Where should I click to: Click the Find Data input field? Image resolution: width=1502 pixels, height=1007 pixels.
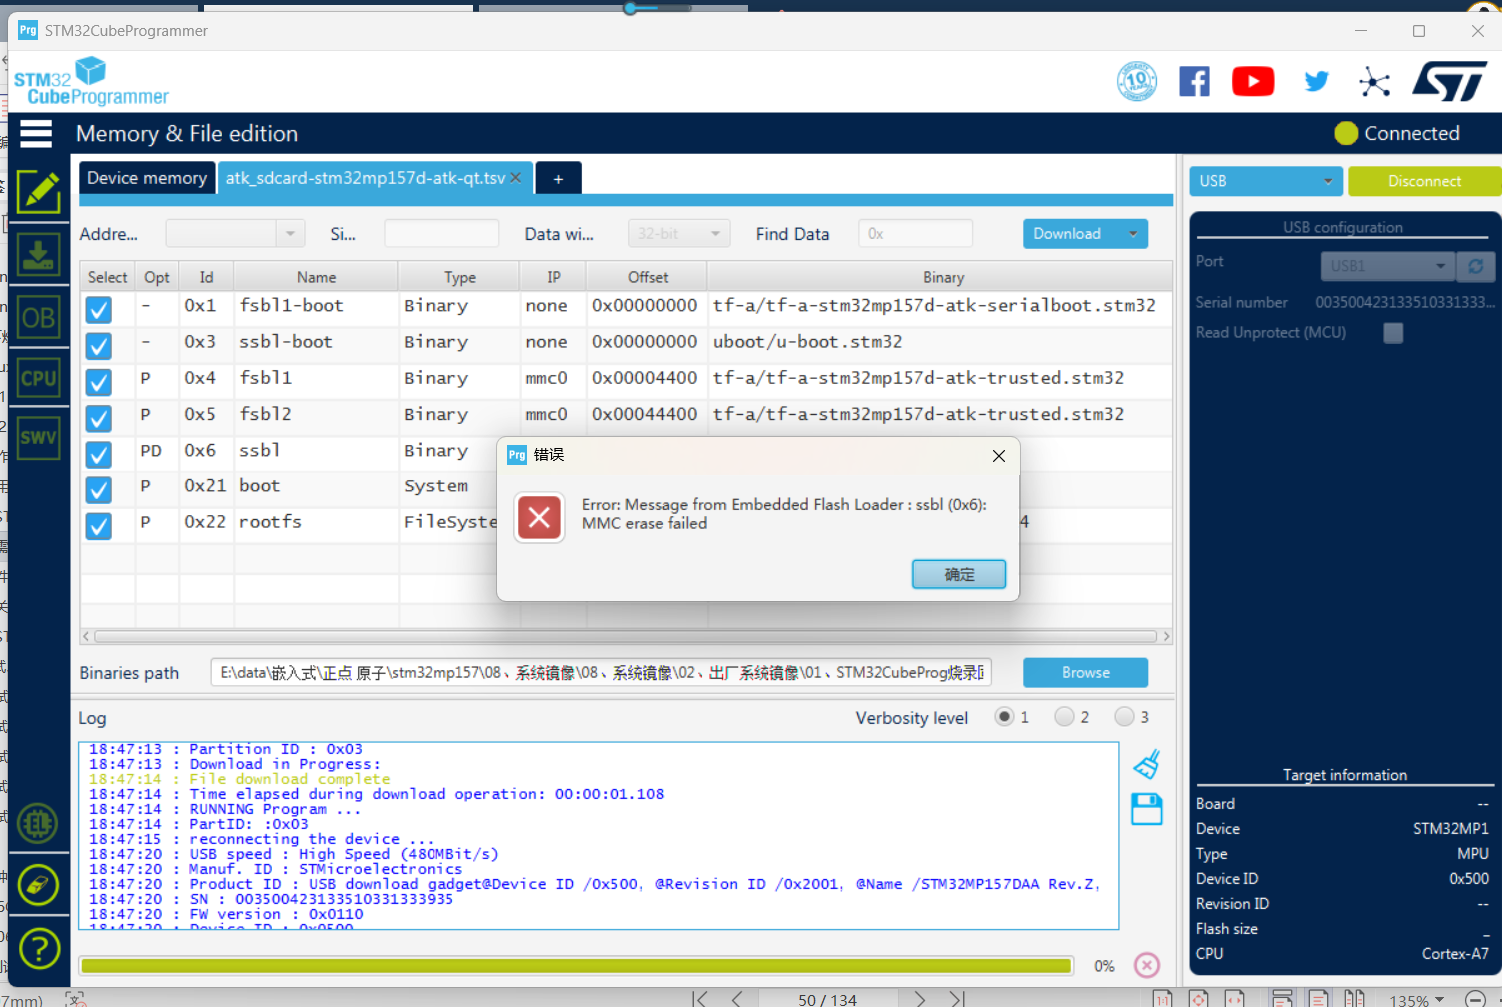coord(915,234)
